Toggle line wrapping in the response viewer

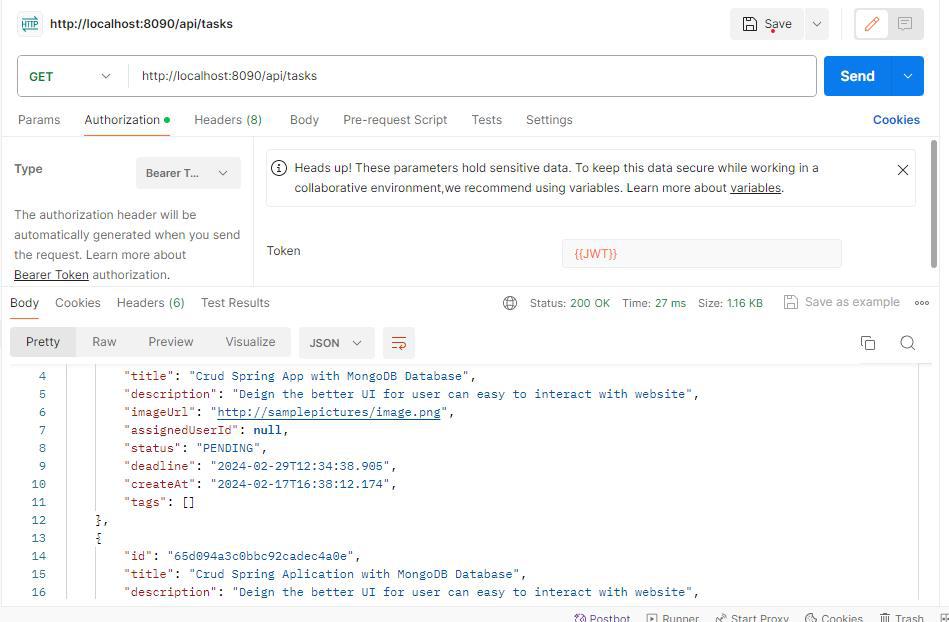pos(399,342)
